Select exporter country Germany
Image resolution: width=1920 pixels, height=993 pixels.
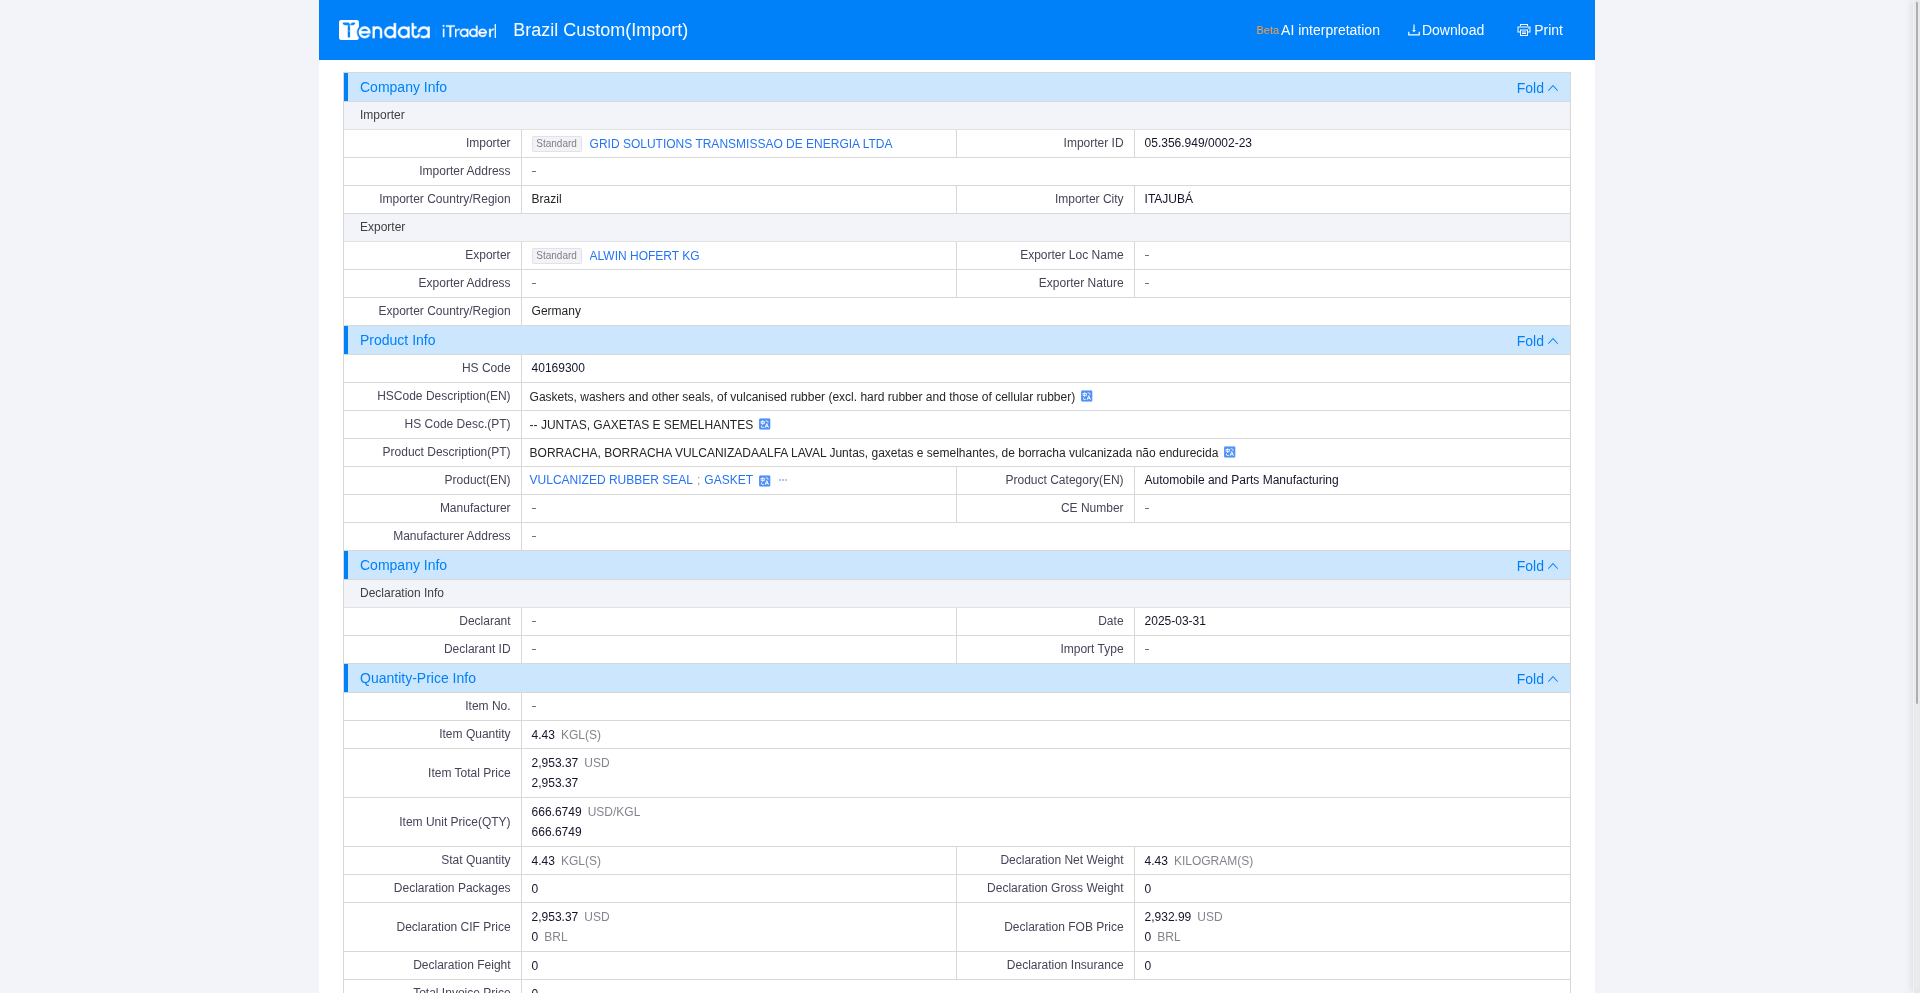(x=556, y=311)
